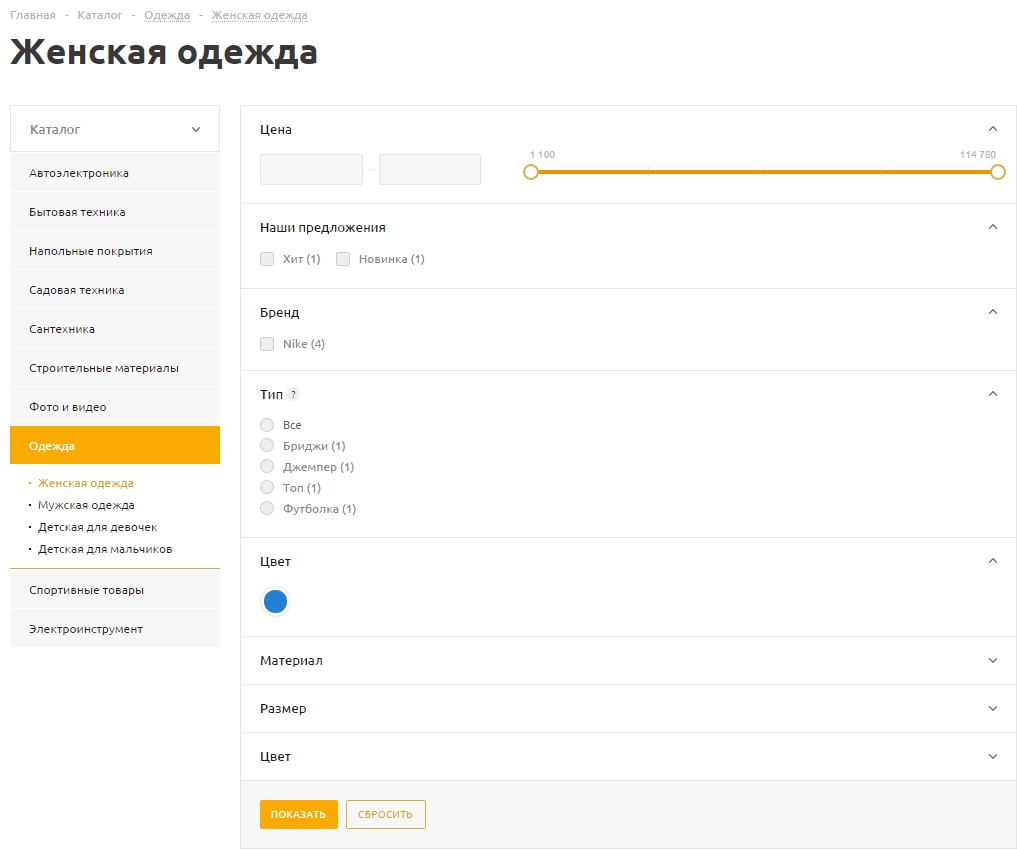This screenshot has height=850, width=1017.
Task: Collapse the Цена filter section
Action: click(x=992, y=129)
